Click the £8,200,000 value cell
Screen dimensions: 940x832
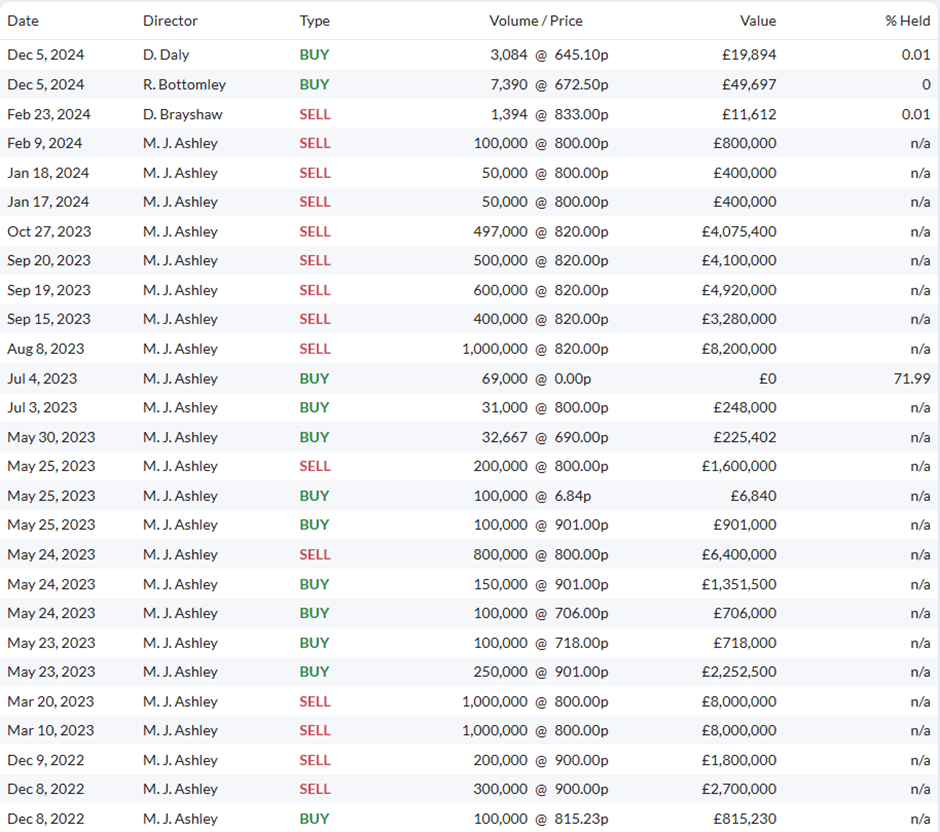tap(739, 349)
